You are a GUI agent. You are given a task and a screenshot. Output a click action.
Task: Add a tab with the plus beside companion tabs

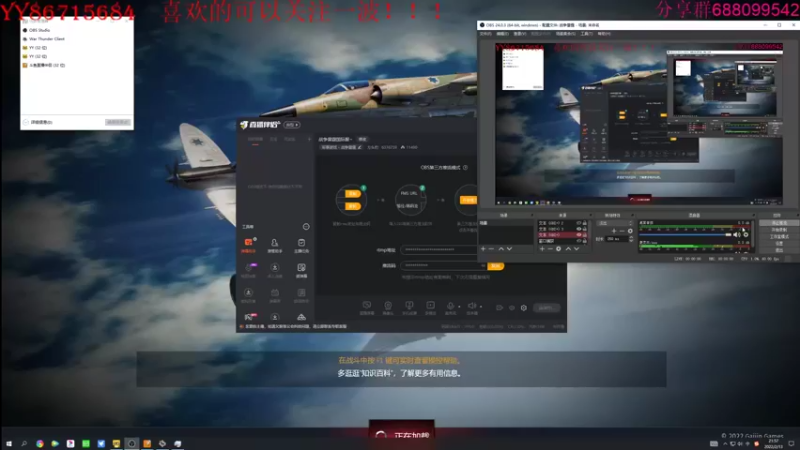[309, 139]
